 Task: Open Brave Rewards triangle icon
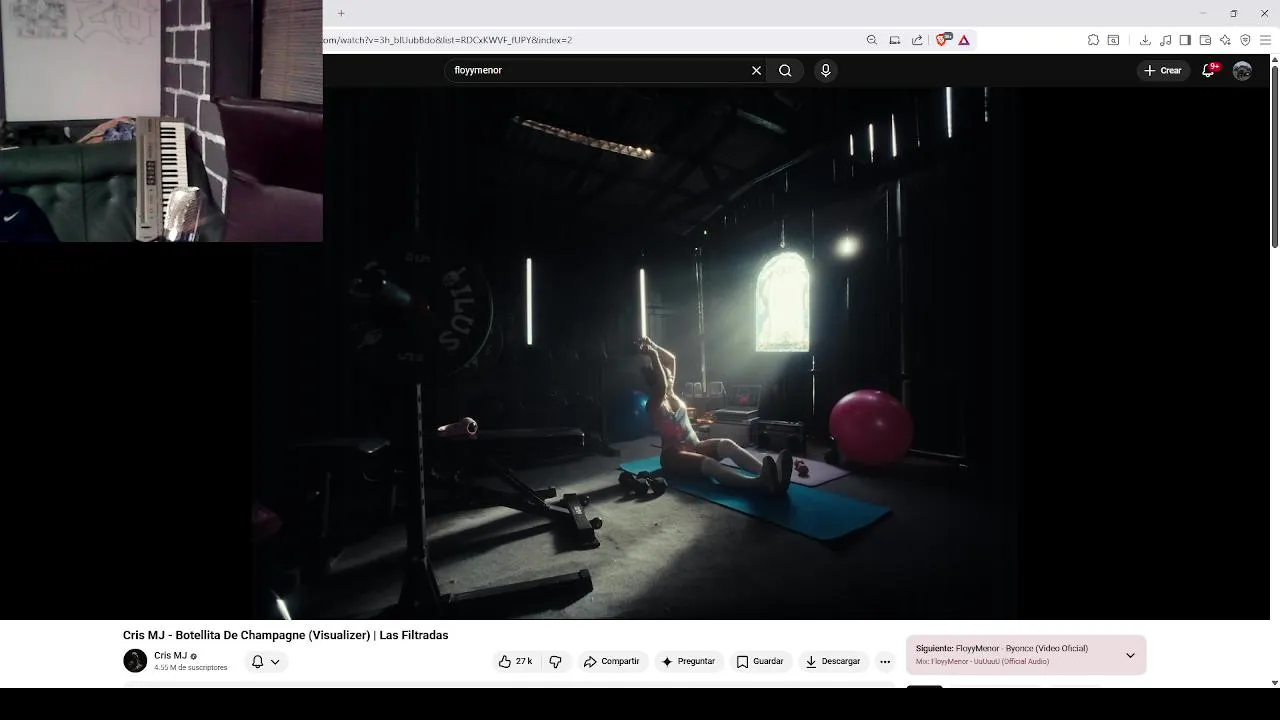click(x=964, y=40)
